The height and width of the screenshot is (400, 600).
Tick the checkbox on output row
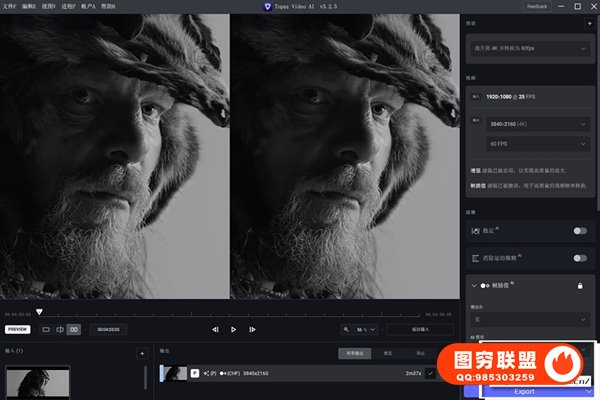430,373
